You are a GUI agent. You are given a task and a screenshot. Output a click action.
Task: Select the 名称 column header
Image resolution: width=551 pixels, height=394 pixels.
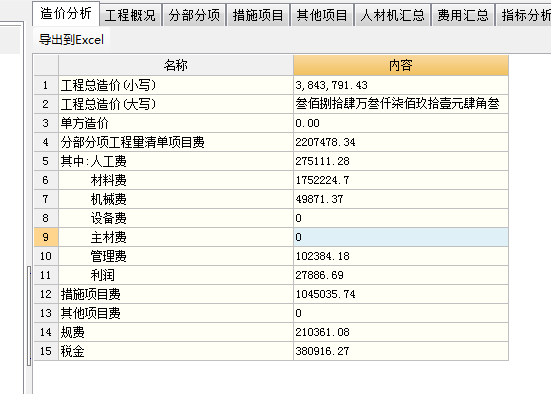[176, 65]
